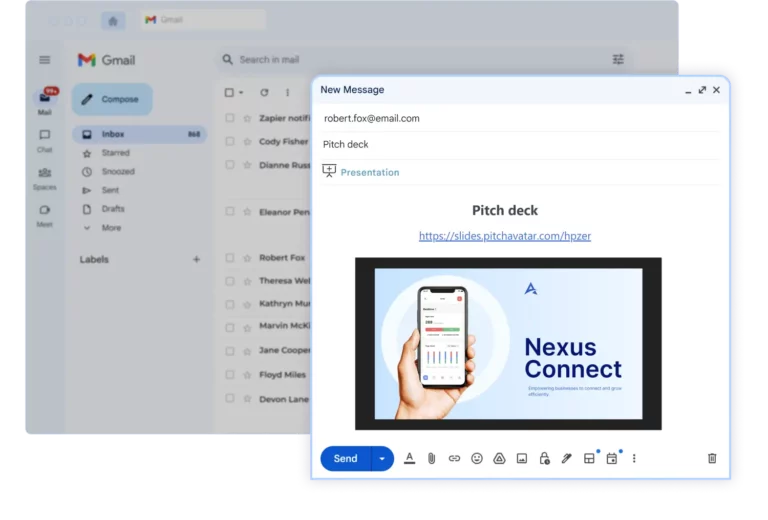Screen dimensions: 768x520
Task: Click the Gmail logo
Action: tap(106, 60)
